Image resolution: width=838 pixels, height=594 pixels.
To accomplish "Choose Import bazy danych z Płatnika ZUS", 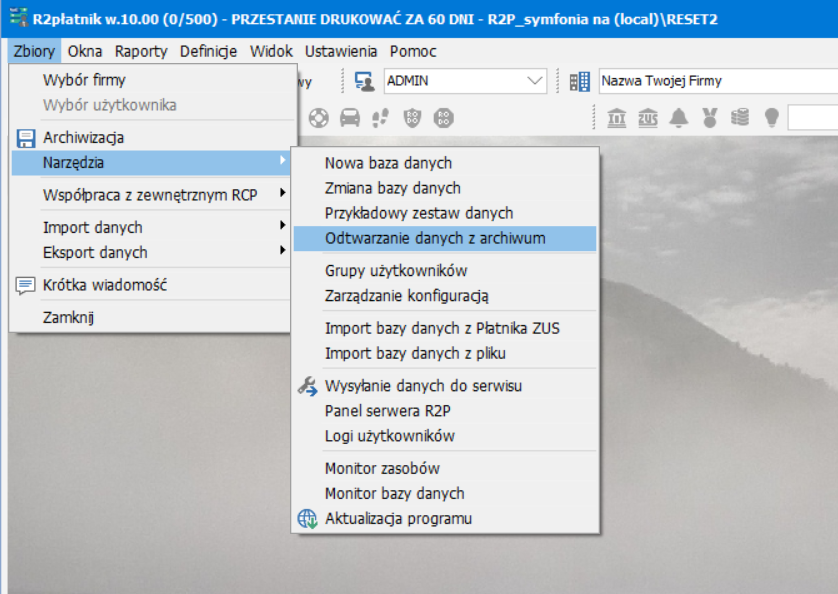I will (x=445, y=328).
